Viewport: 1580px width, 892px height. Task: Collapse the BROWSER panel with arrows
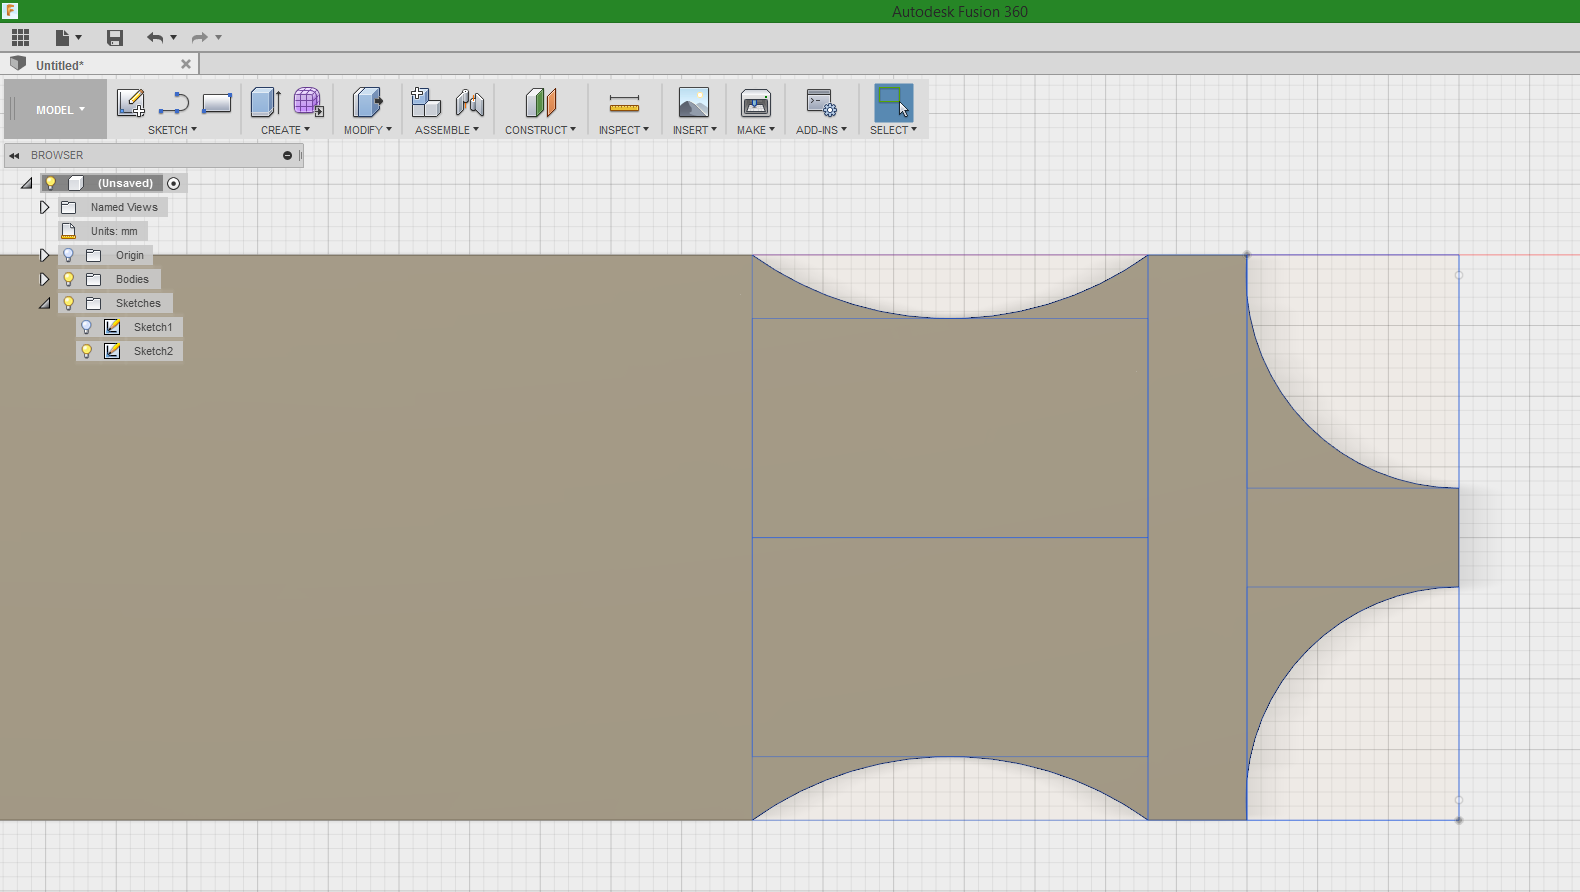tap(14, 156)
